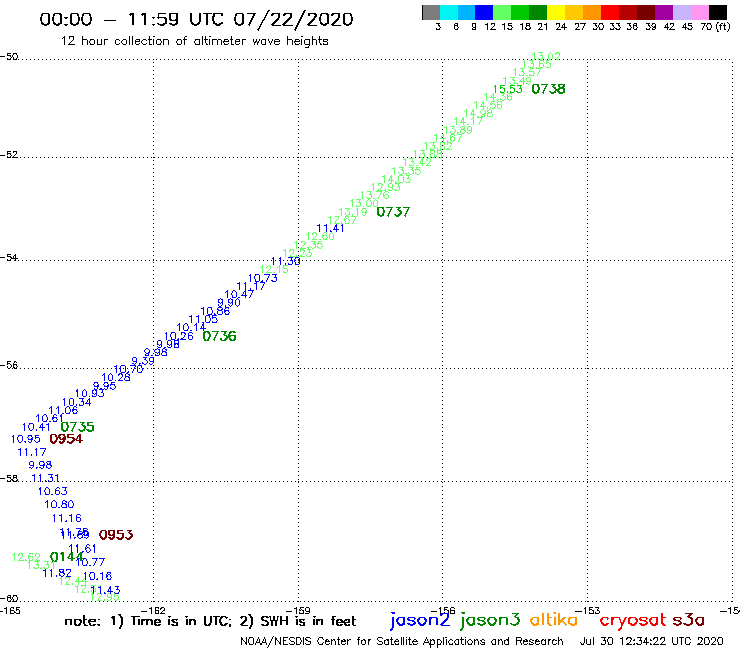Select the 0953 time marker
This screenshot has width=740, height=650.
116,535
